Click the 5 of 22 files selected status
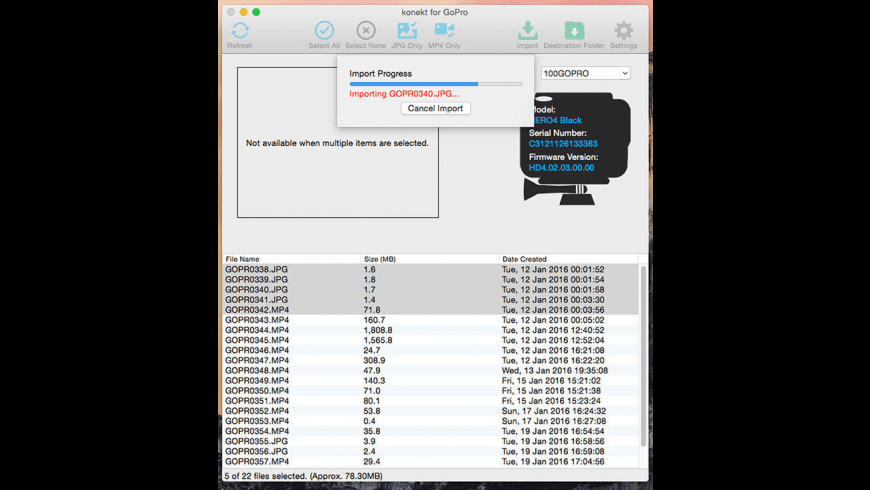Viewport: 870px width, 490px height. pos(304,476)
